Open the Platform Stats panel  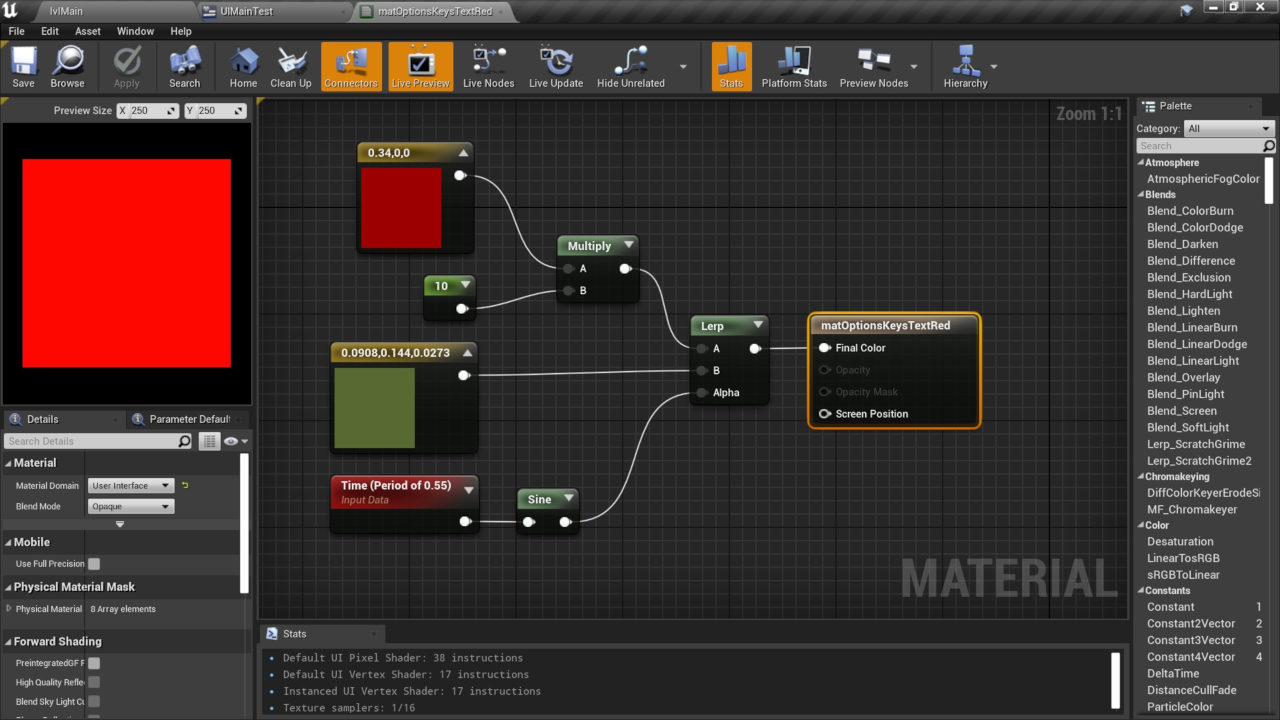[x=794, y=67]
